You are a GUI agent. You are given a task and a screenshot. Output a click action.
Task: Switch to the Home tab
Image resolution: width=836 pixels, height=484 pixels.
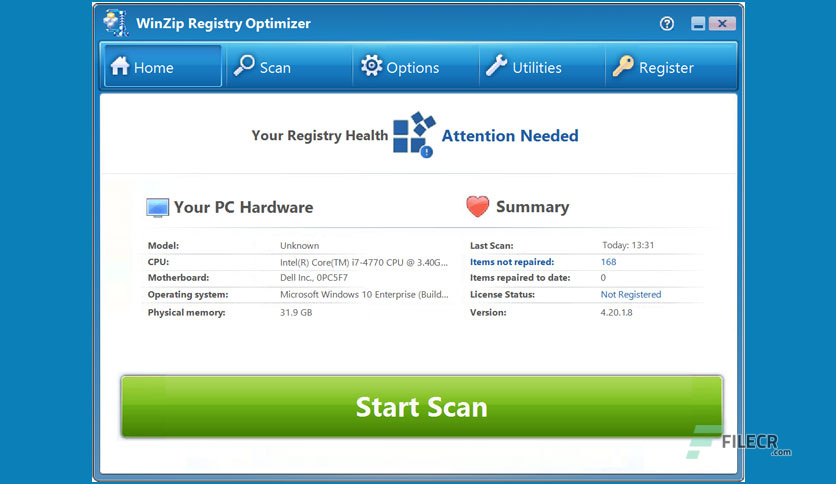163,66
